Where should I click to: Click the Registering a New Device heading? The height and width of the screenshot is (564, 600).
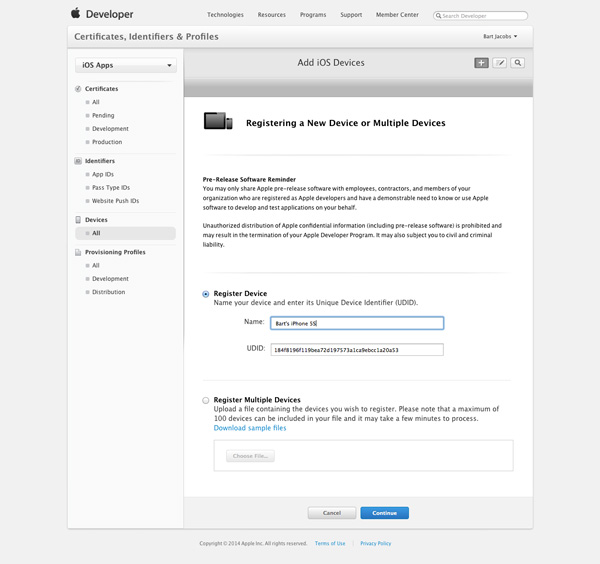click(346, 123)
